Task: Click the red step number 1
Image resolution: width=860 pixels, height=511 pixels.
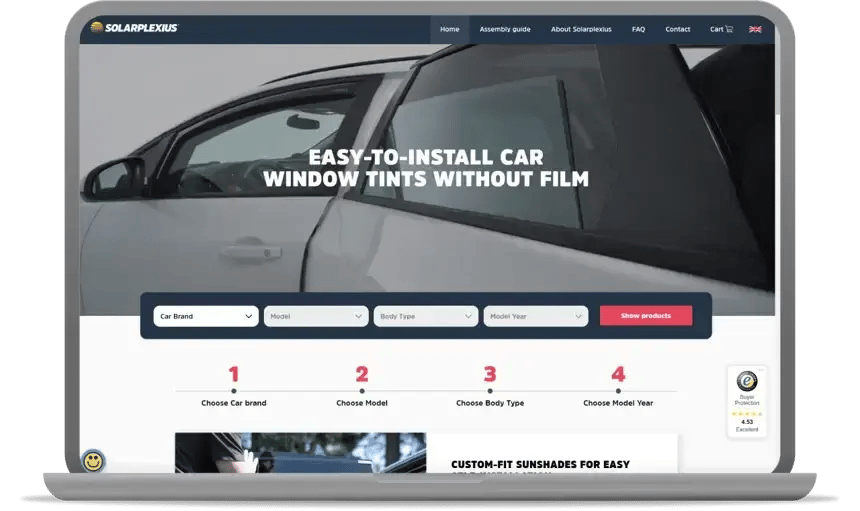Action: click(x=234, y=375)
